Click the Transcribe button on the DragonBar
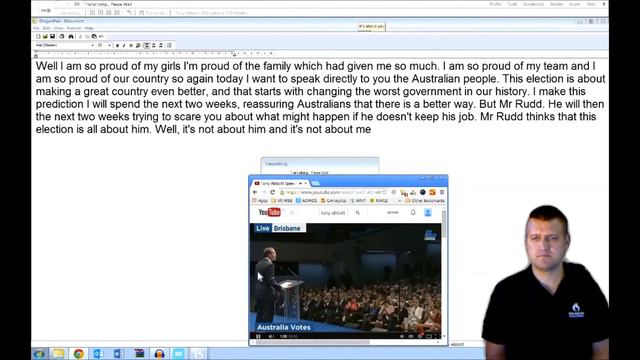The width and height of the screenshot is (640, 360). (153, 13)
